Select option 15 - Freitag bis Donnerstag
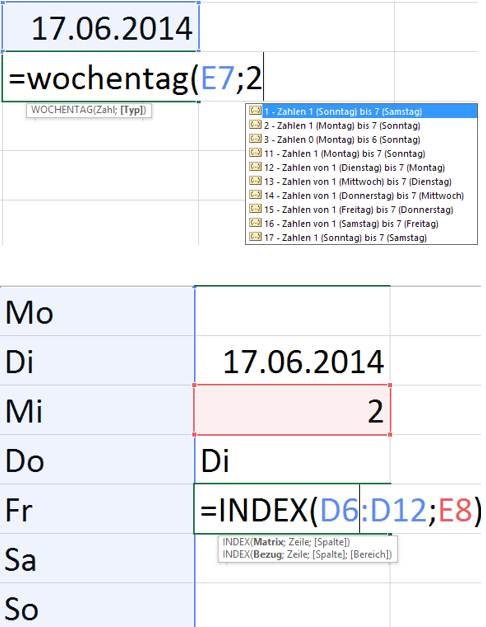Image resolution: width=486 pixels, height=627 pixels. click(362, 210)
